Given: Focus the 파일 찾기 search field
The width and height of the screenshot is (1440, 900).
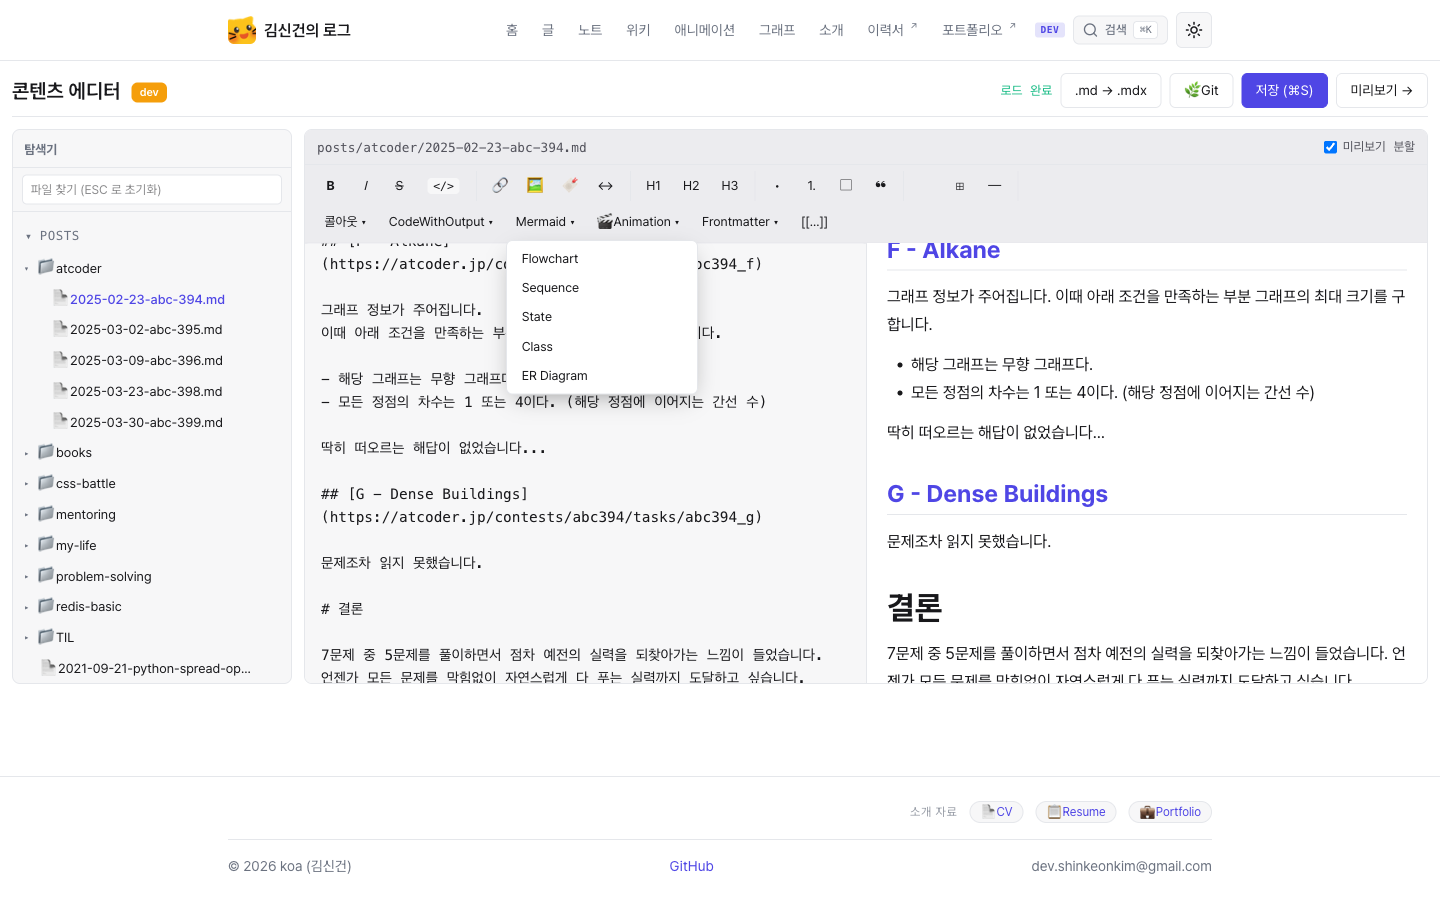Looking at the screenshot, I should [152, 190].
